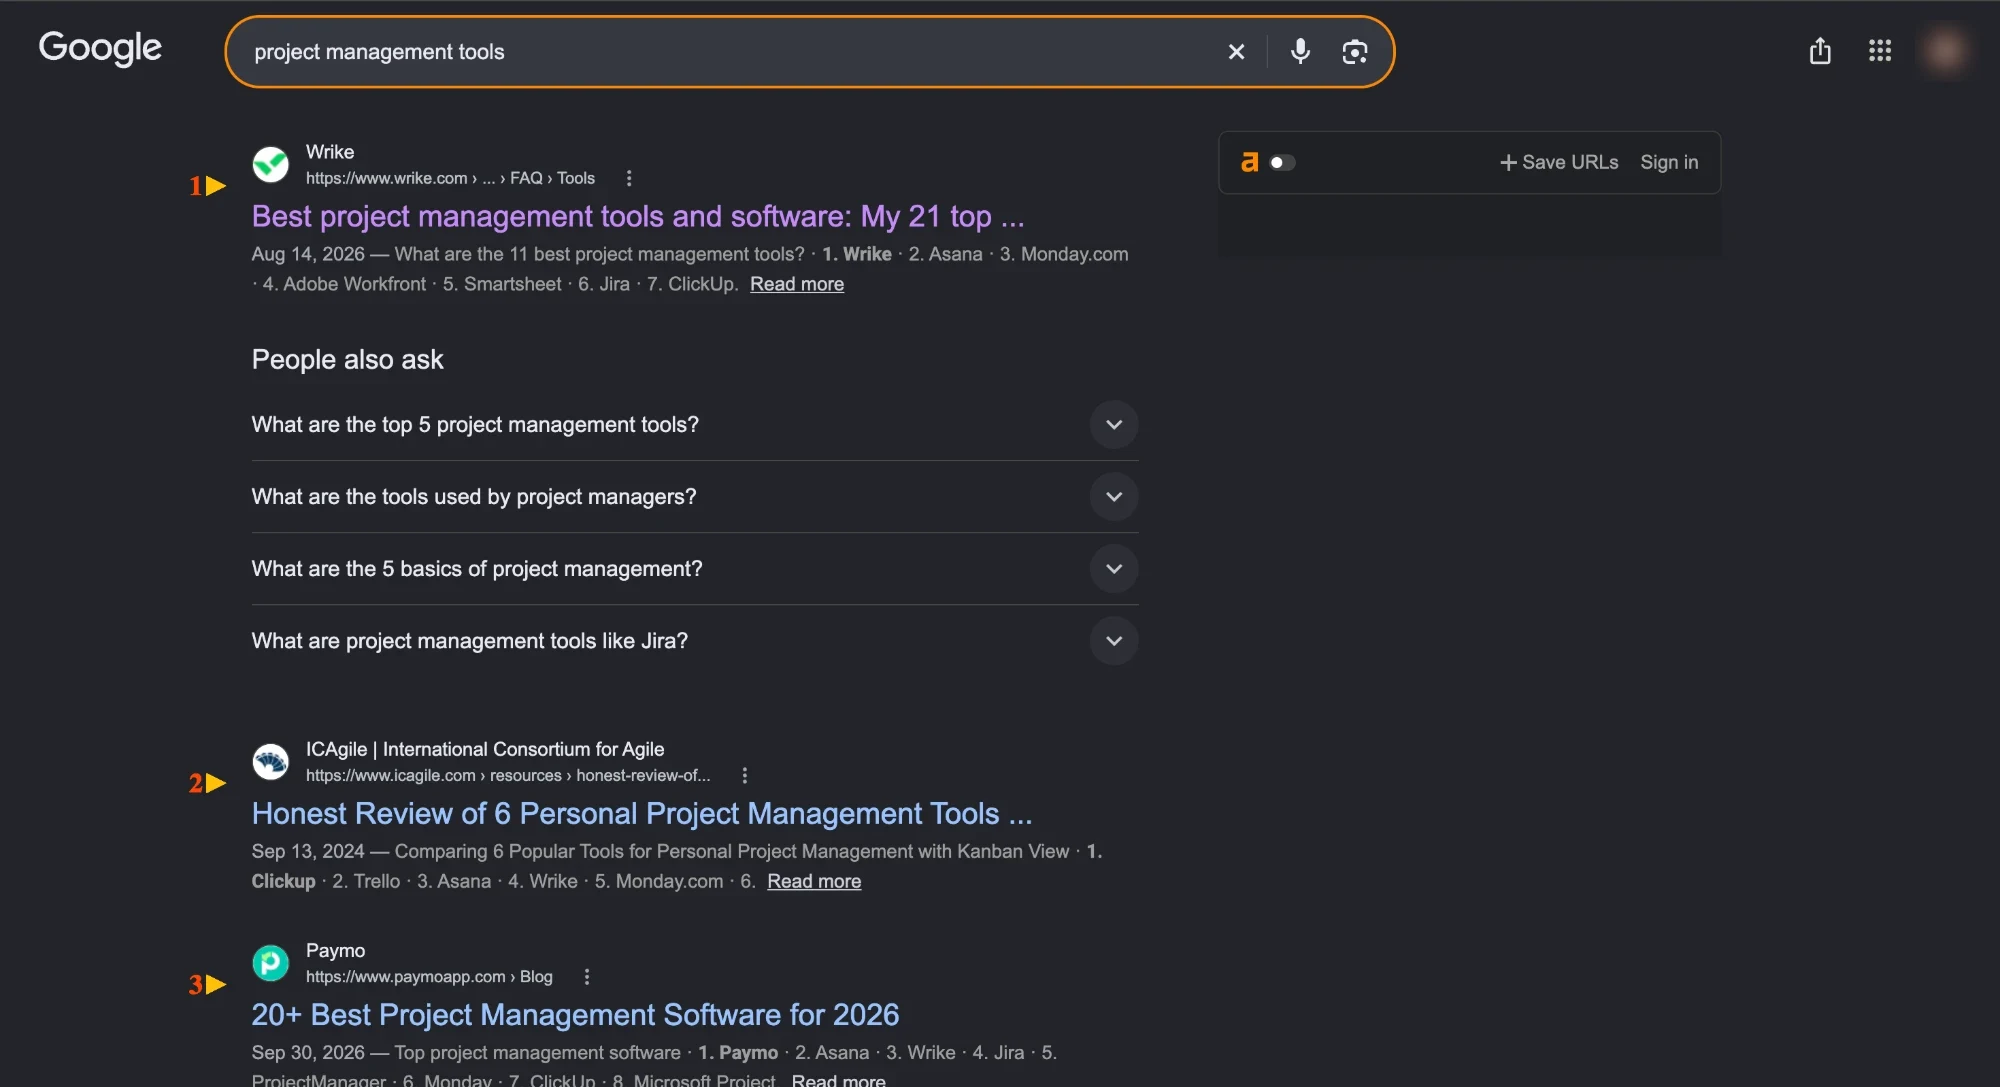Start voice search with microphone icon

(1300, 52)
